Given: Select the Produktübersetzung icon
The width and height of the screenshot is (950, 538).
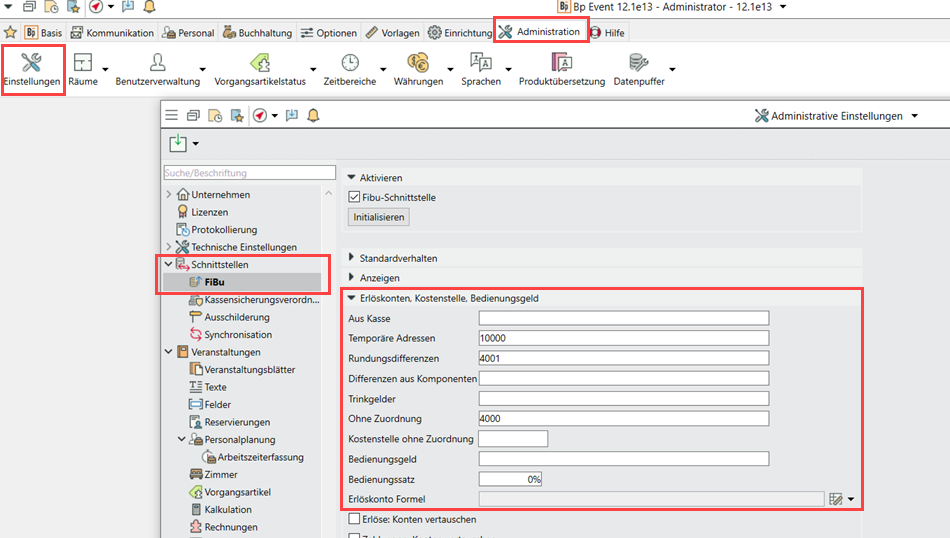Looking at the screenshot, I should (561, 64).
